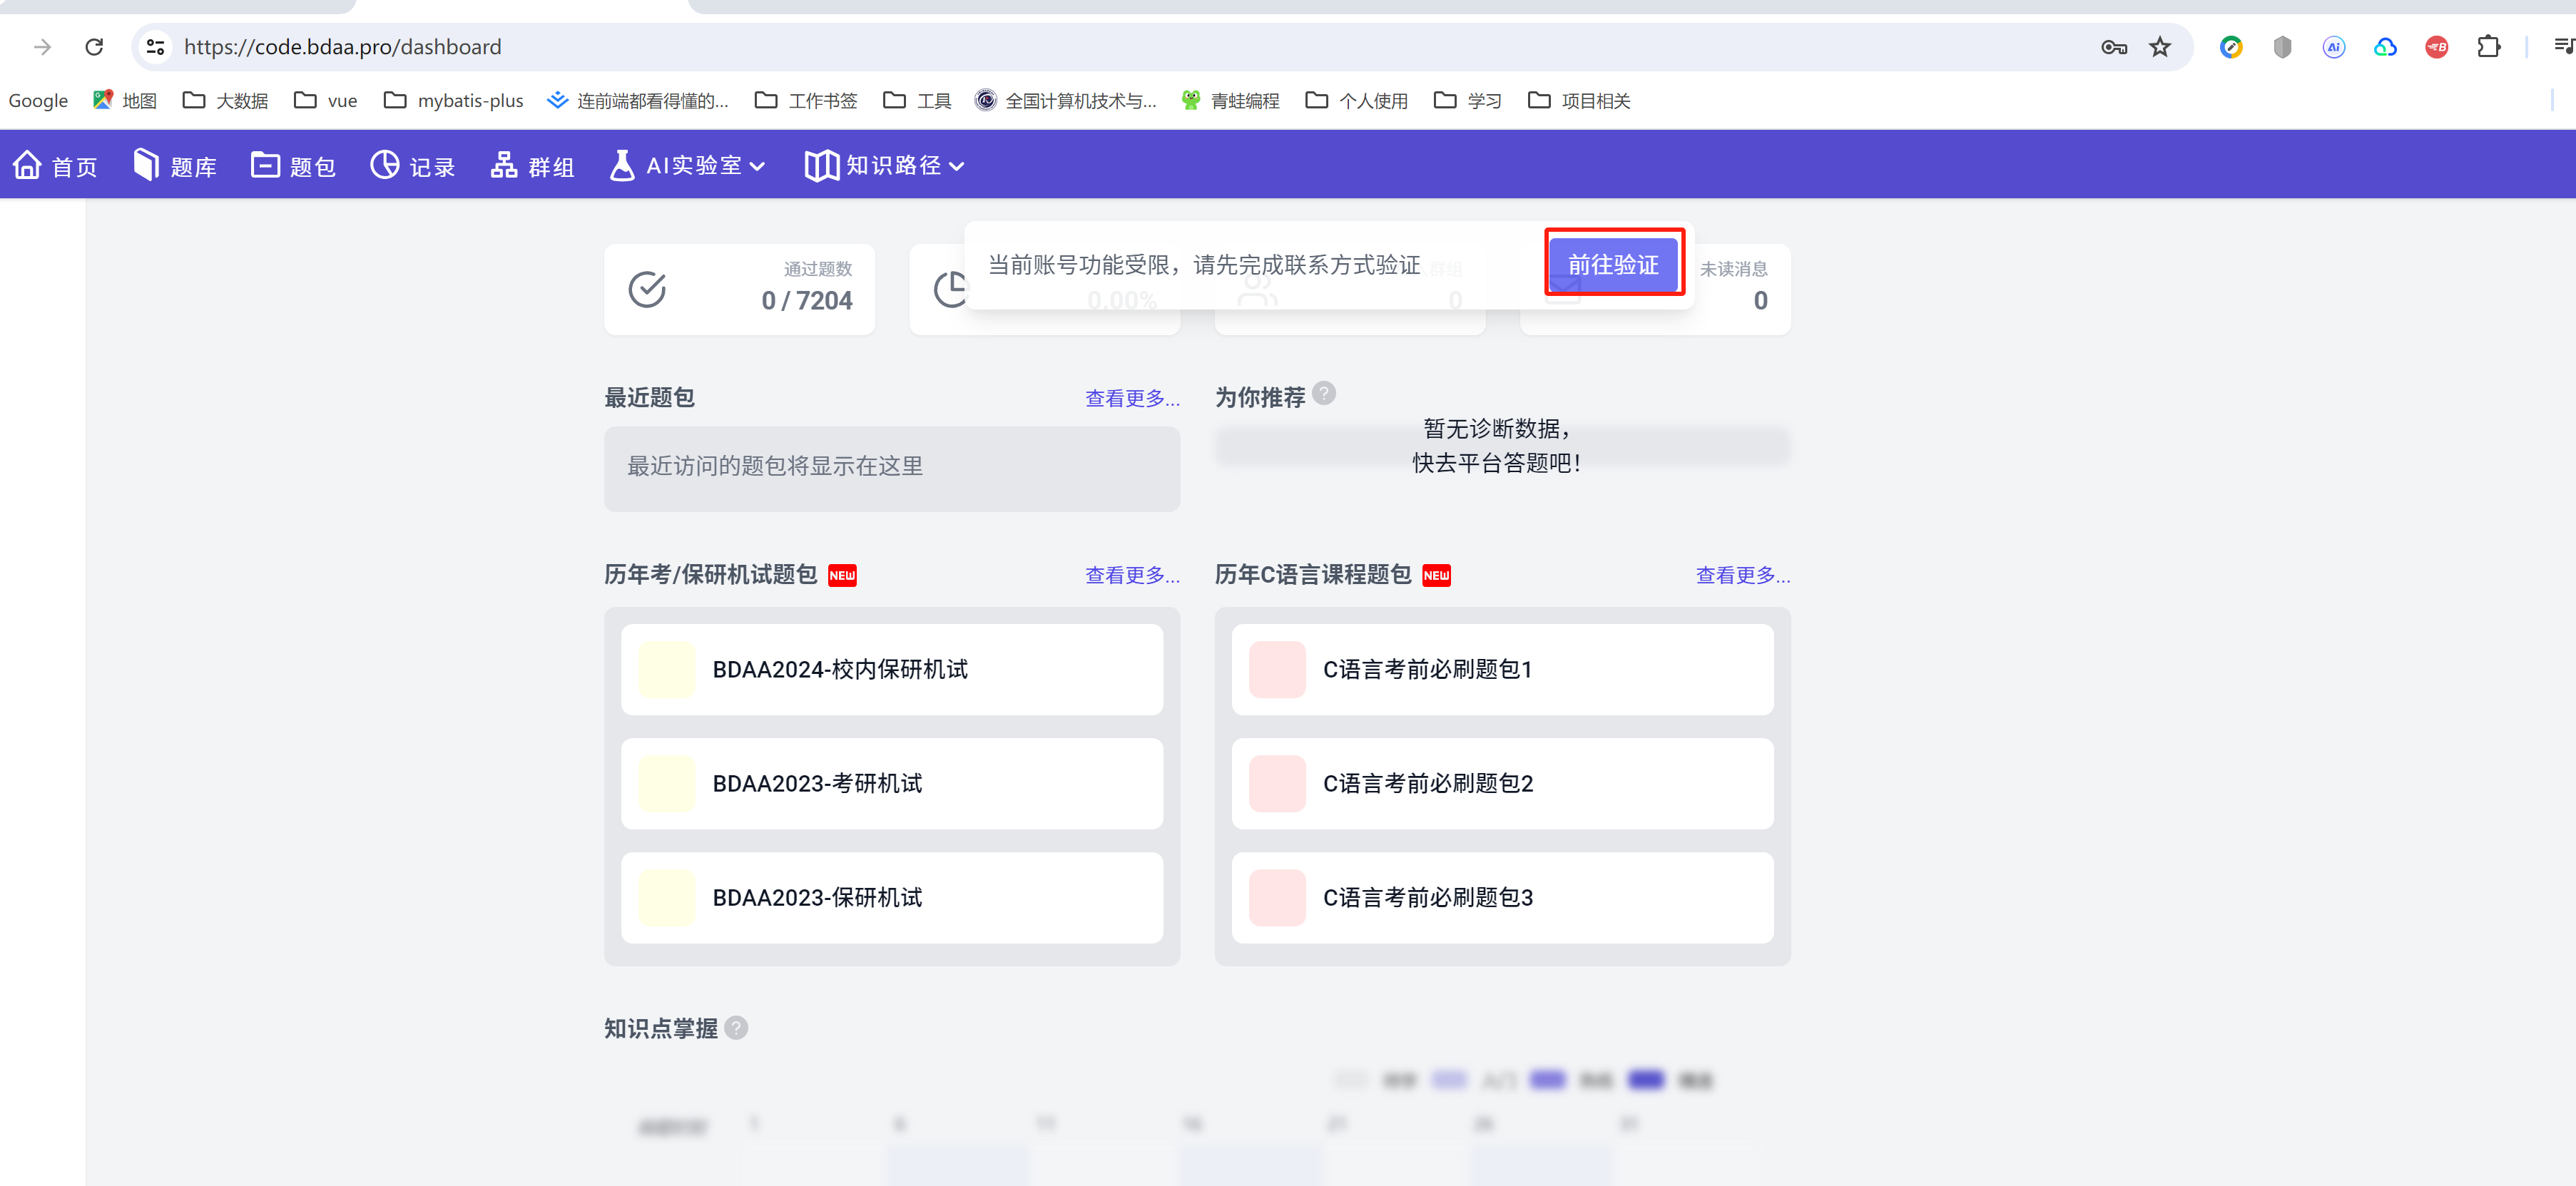Open the 群组 groups icon

(x=504, y=165)
